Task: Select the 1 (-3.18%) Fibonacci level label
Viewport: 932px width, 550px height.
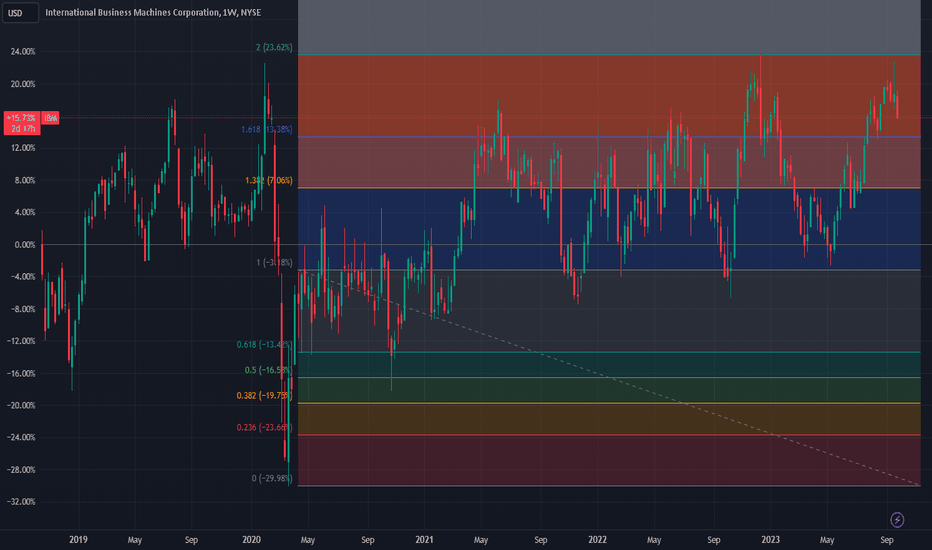Action: [274, 262]
